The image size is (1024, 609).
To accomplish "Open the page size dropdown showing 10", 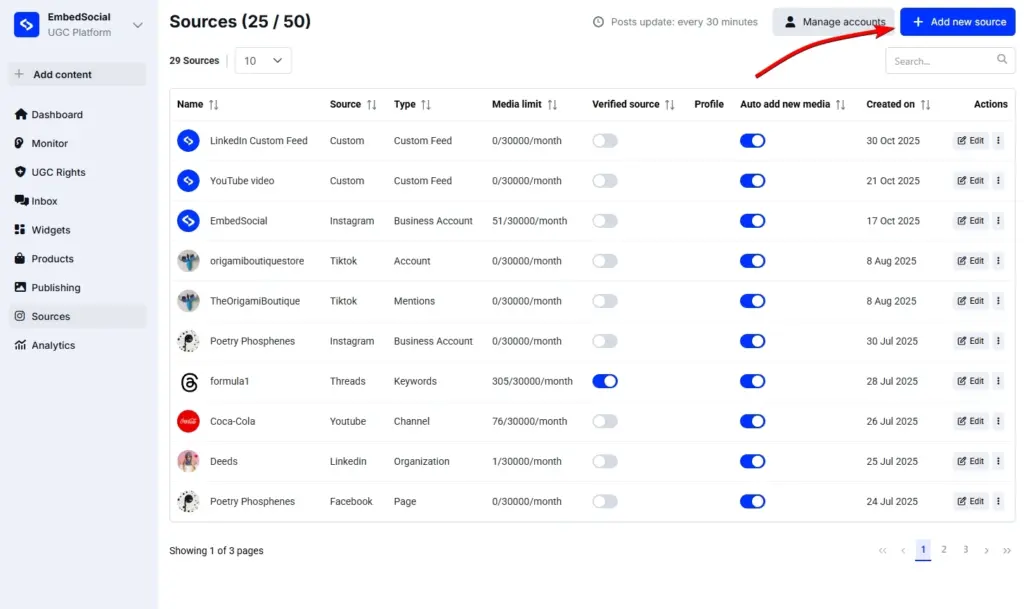I will [263, 60].
